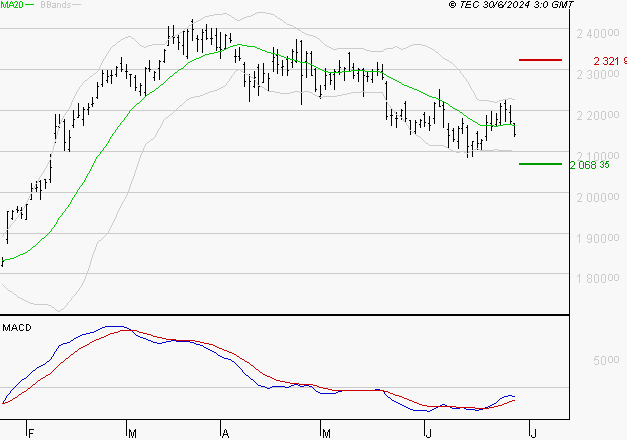
Task: Click the MACD panel label
Action: point(17,328)
